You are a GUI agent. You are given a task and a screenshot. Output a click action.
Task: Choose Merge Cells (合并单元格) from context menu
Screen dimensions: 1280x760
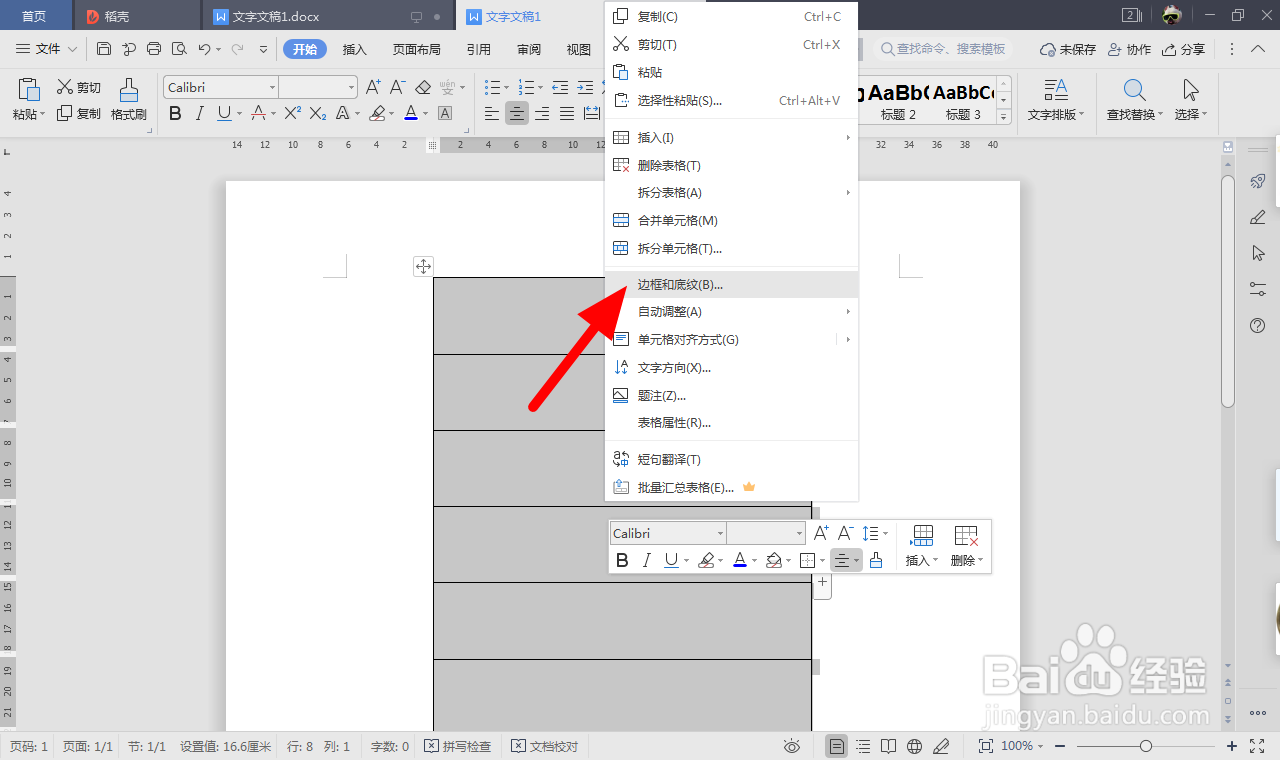pyautogui.click(x=732, y=220)
